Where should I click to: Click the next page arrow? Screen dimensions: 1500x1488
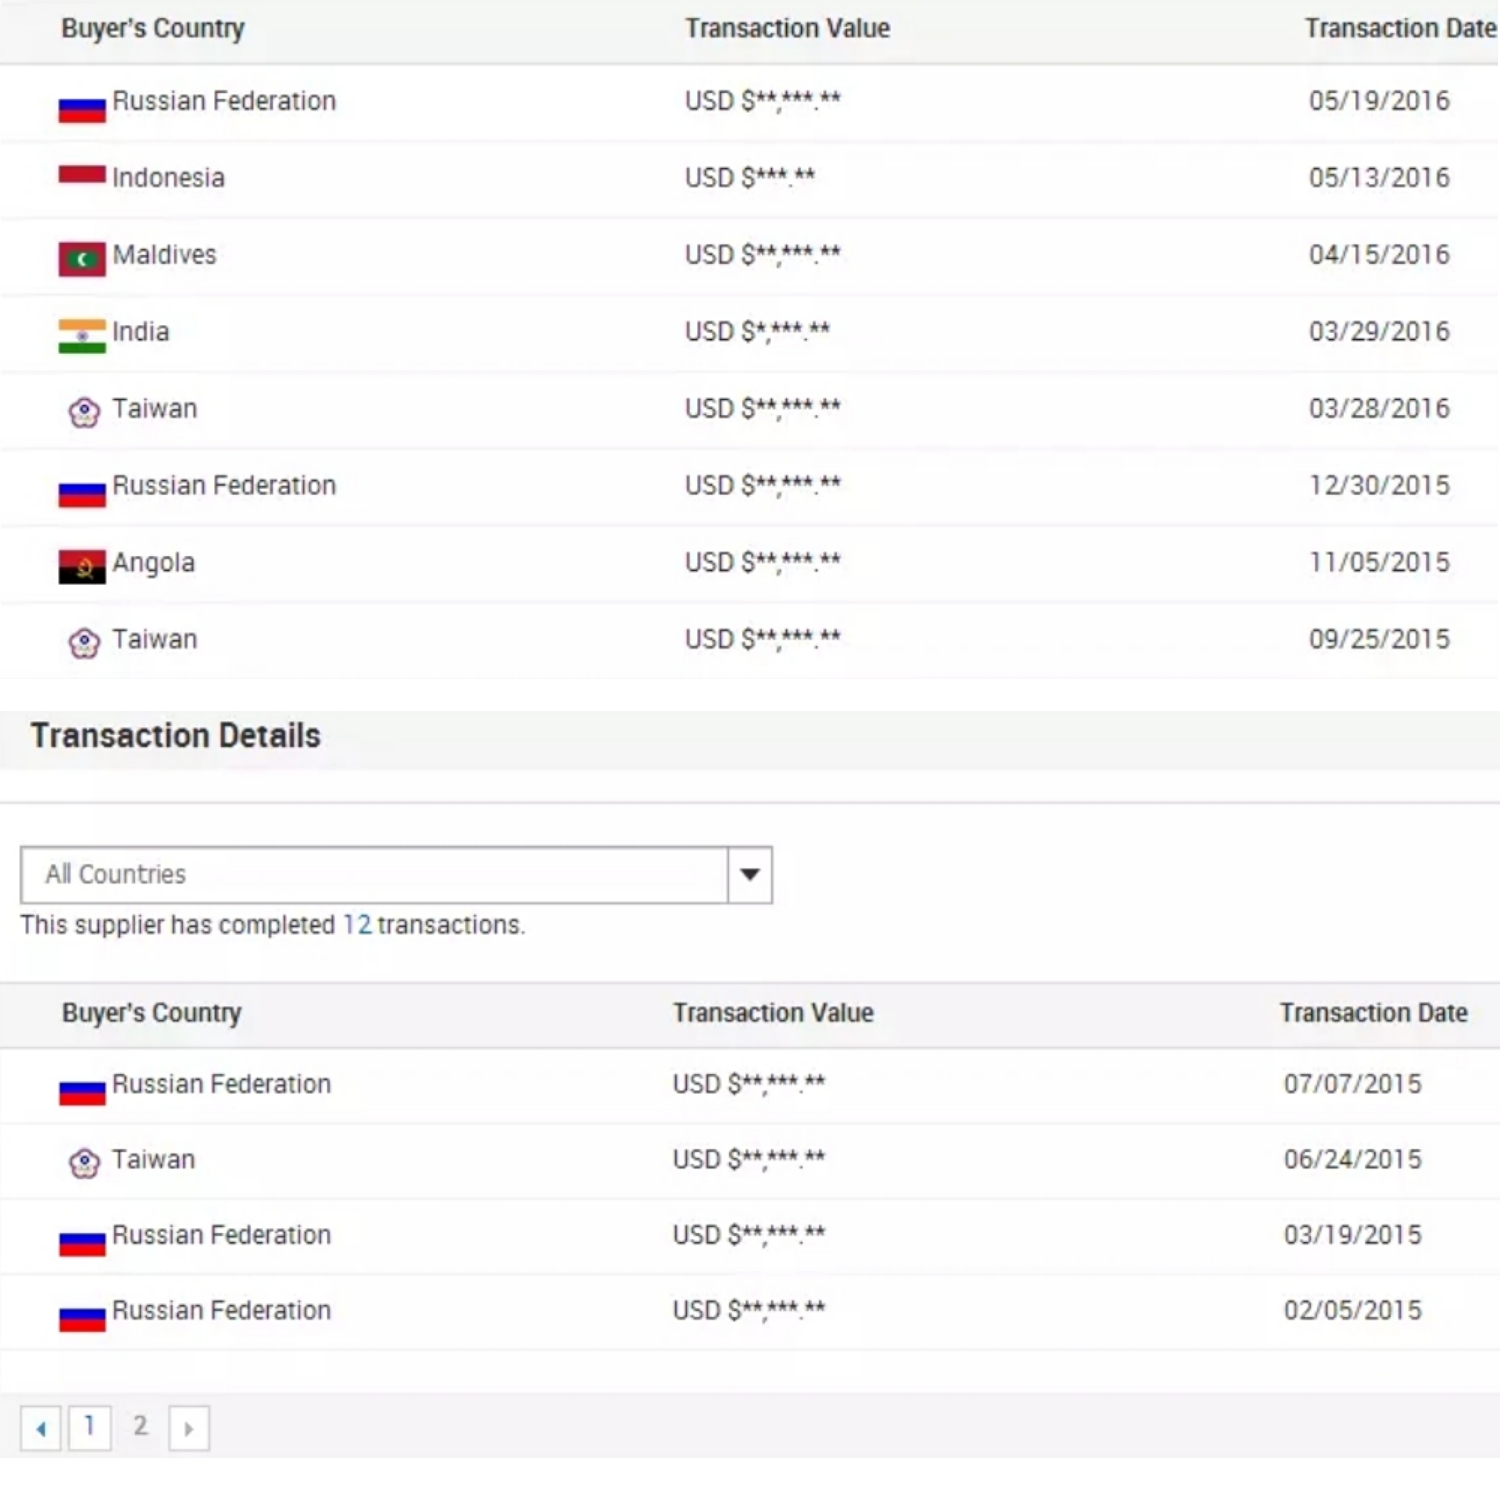click(189, 1428)
